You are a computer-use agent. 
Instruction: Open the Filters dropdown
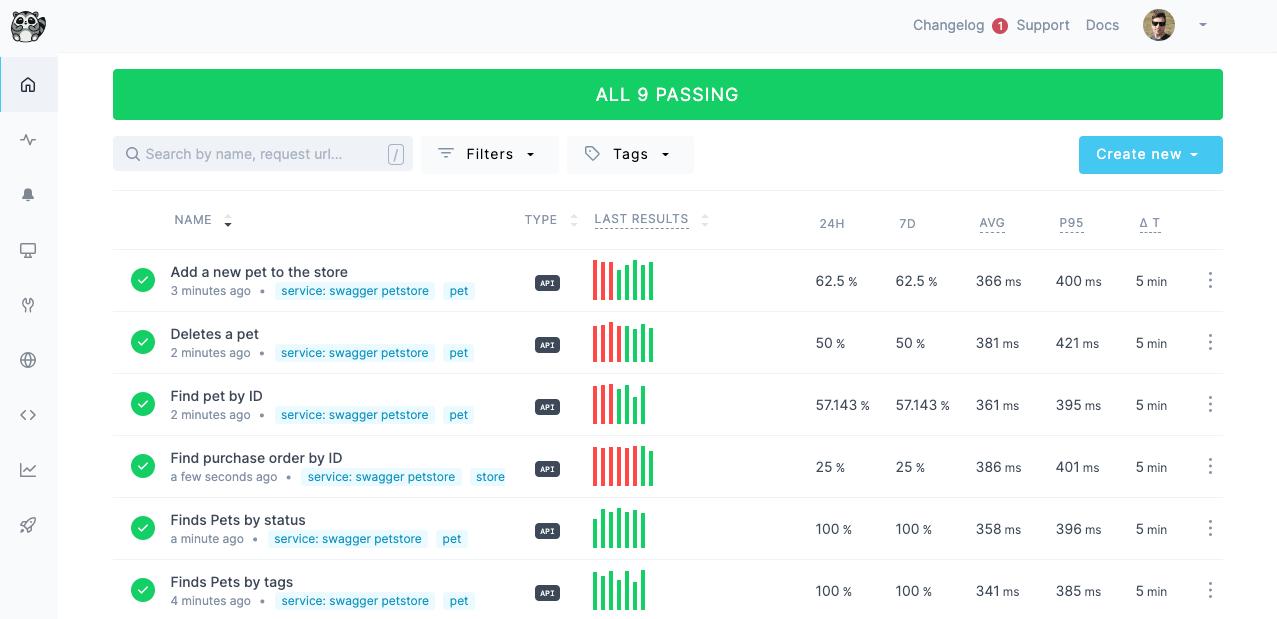[x=489, y=154]
